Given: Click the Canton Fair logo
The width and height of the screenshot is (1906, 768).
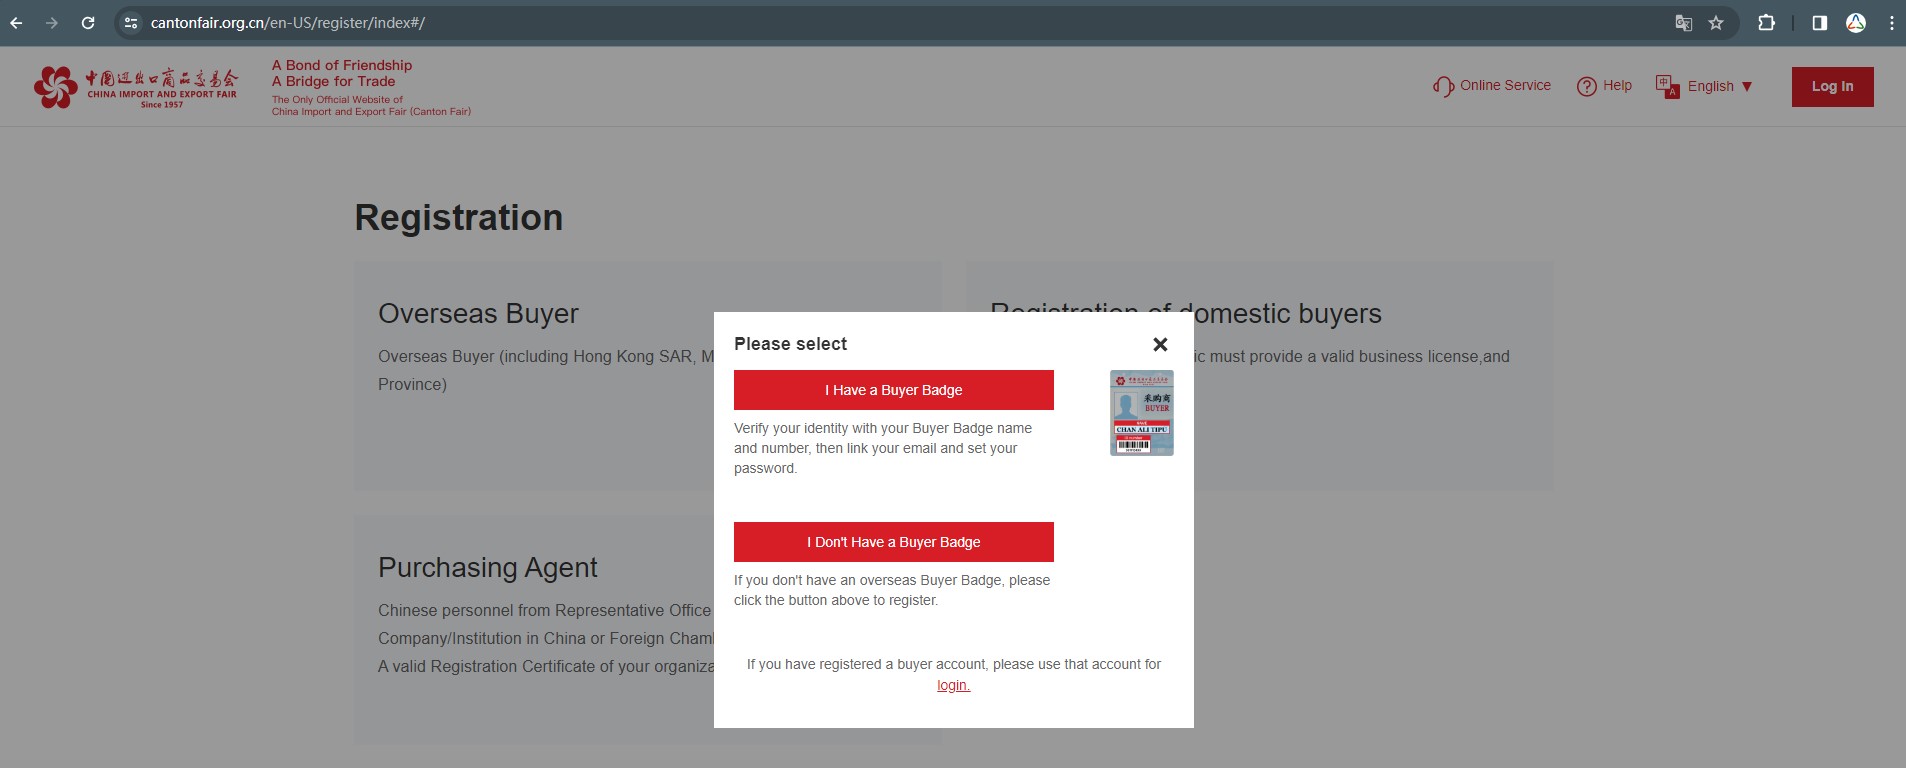Looking at the screenshot, I should tap(136, 87).
